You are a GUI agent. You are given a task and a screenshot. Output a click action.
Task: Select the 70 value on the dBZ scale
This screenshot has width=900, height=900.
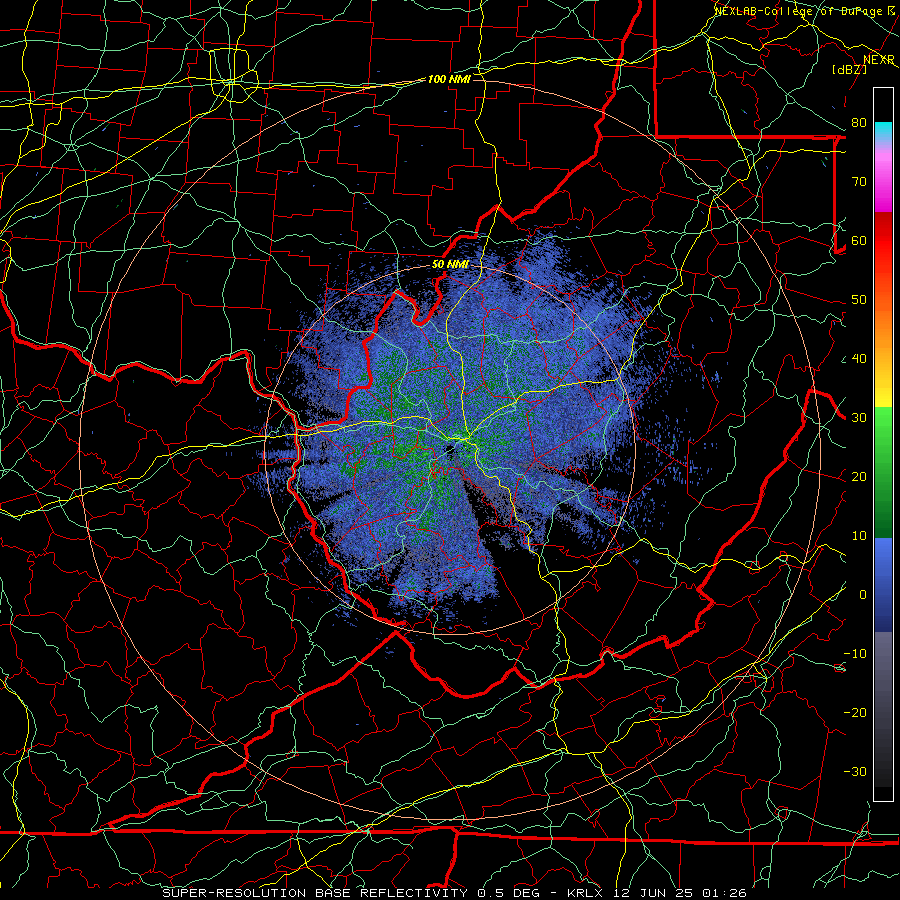coord(859,182)
